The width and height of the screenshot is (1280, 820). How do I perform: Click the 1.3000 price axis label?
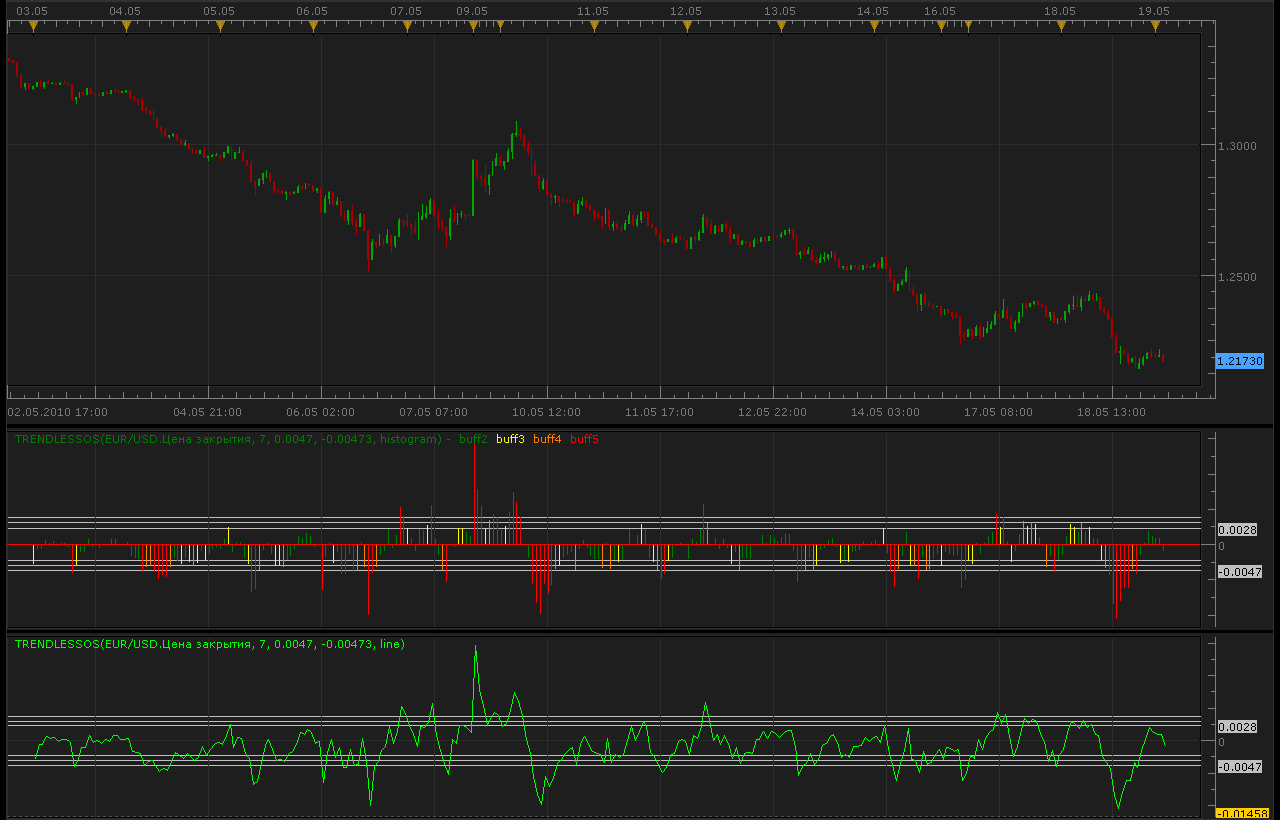(x=1237, y=146)
